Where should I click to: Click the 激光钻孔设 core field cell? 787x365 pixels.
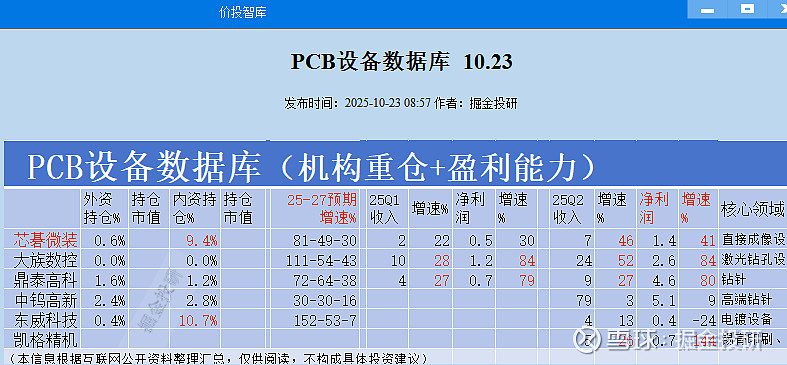point(753,260)
